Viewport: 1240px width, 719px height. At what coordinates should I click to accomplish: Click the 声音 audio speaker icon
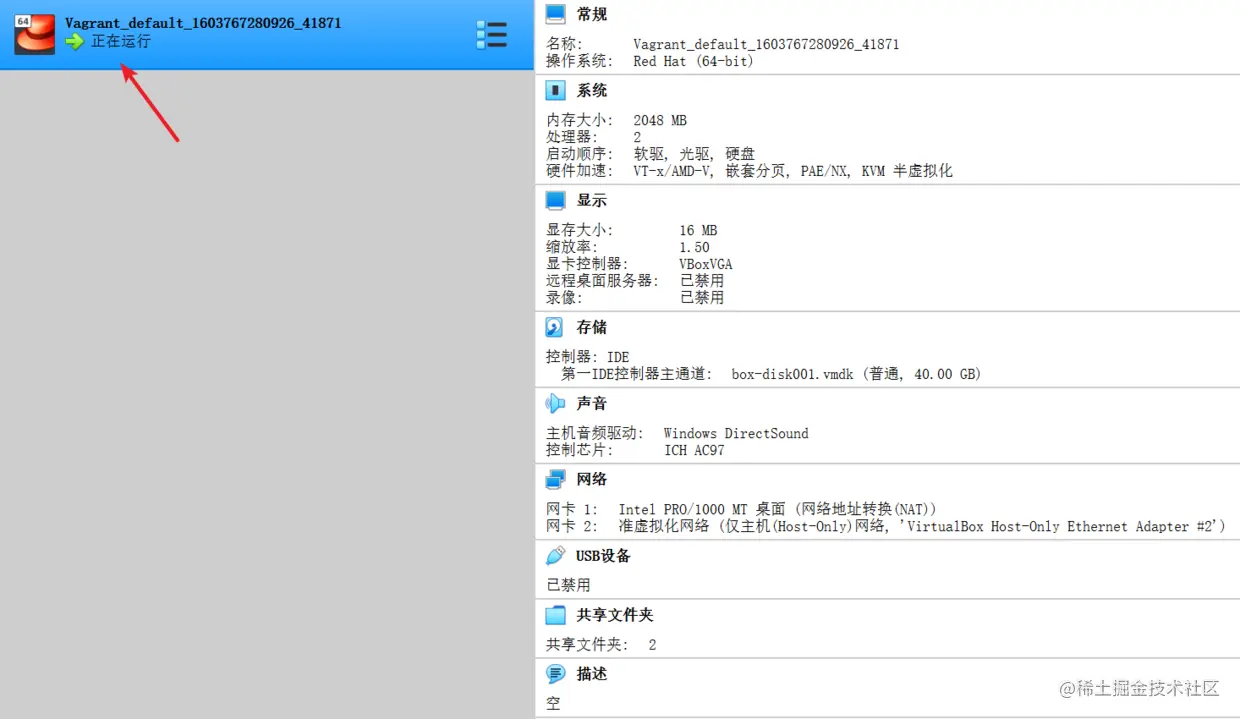click(x=555, y=403)
